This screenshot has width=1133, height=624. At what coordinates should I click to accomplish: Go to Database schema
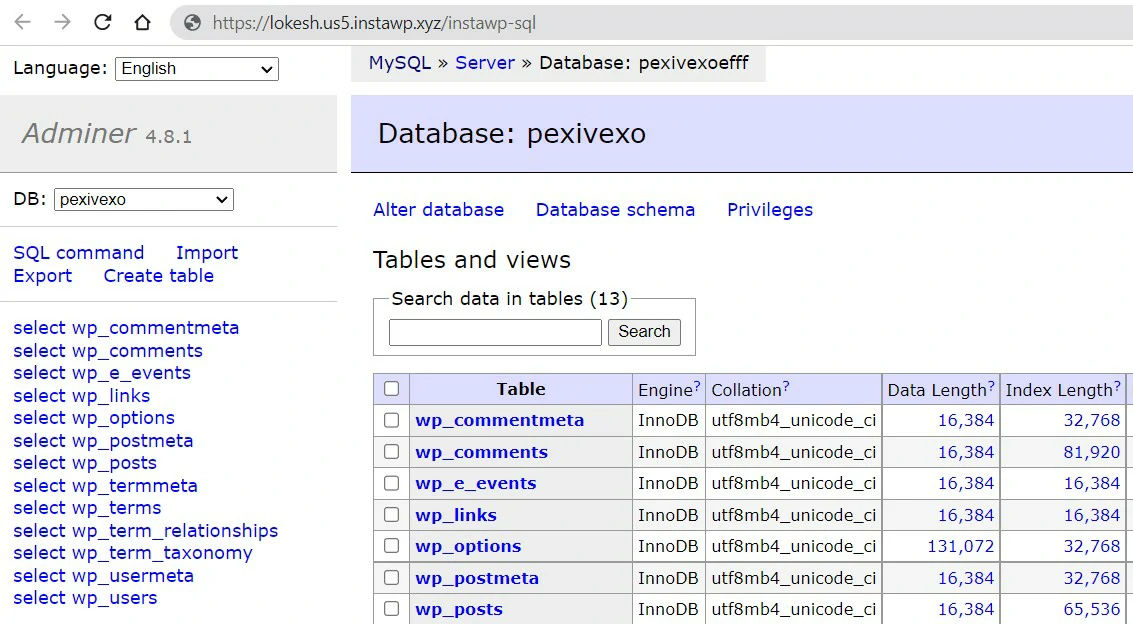point(615,210)
